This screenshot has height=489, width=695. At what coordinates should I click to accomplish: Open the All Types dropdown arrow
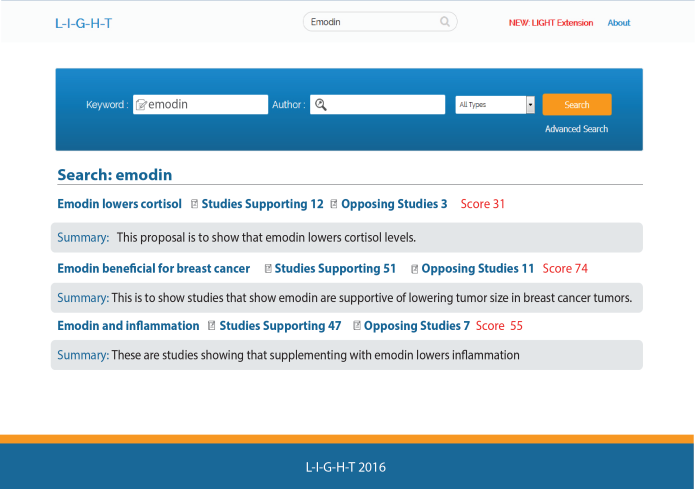530,105
